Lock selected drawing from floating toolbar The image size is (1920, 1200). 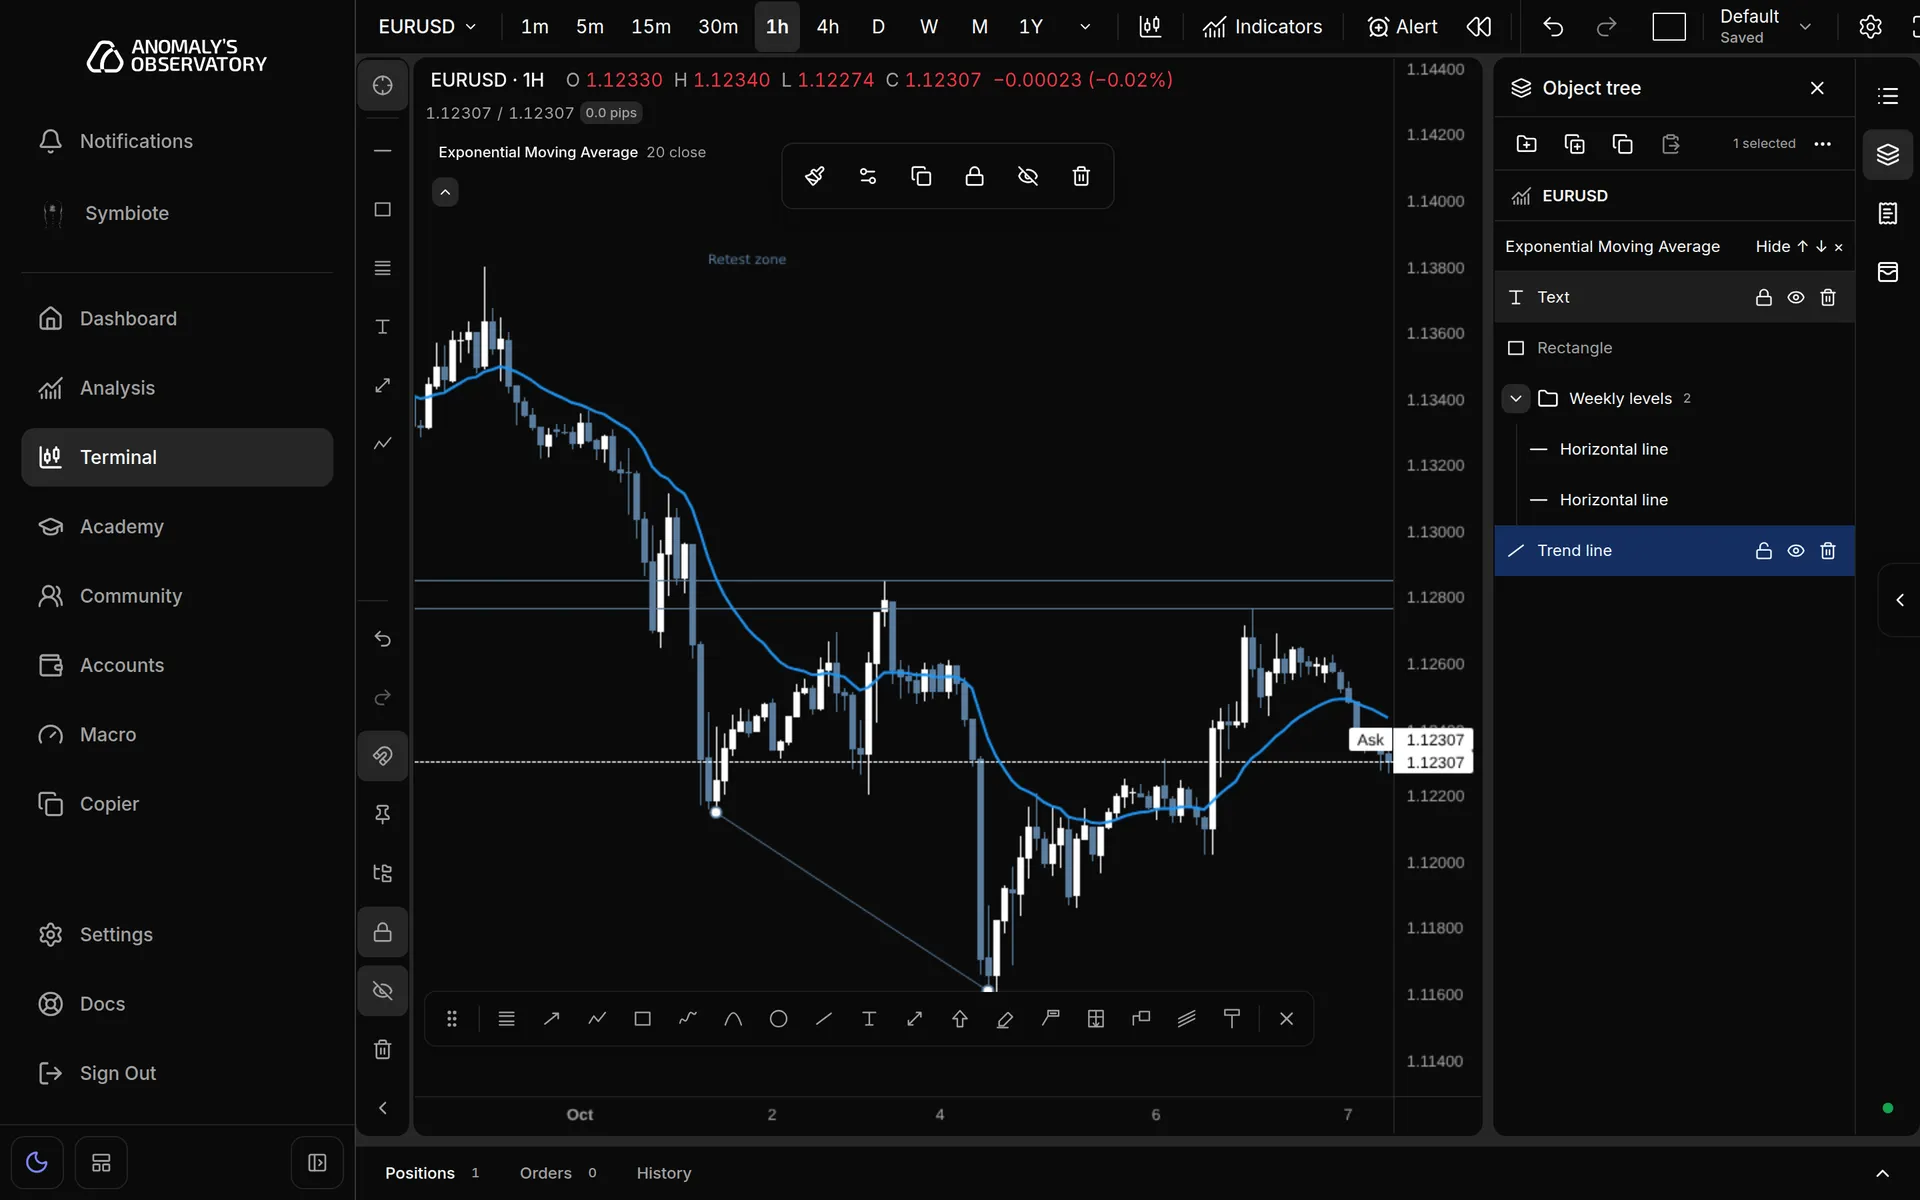pyautogui.click(x=974, y=177)
